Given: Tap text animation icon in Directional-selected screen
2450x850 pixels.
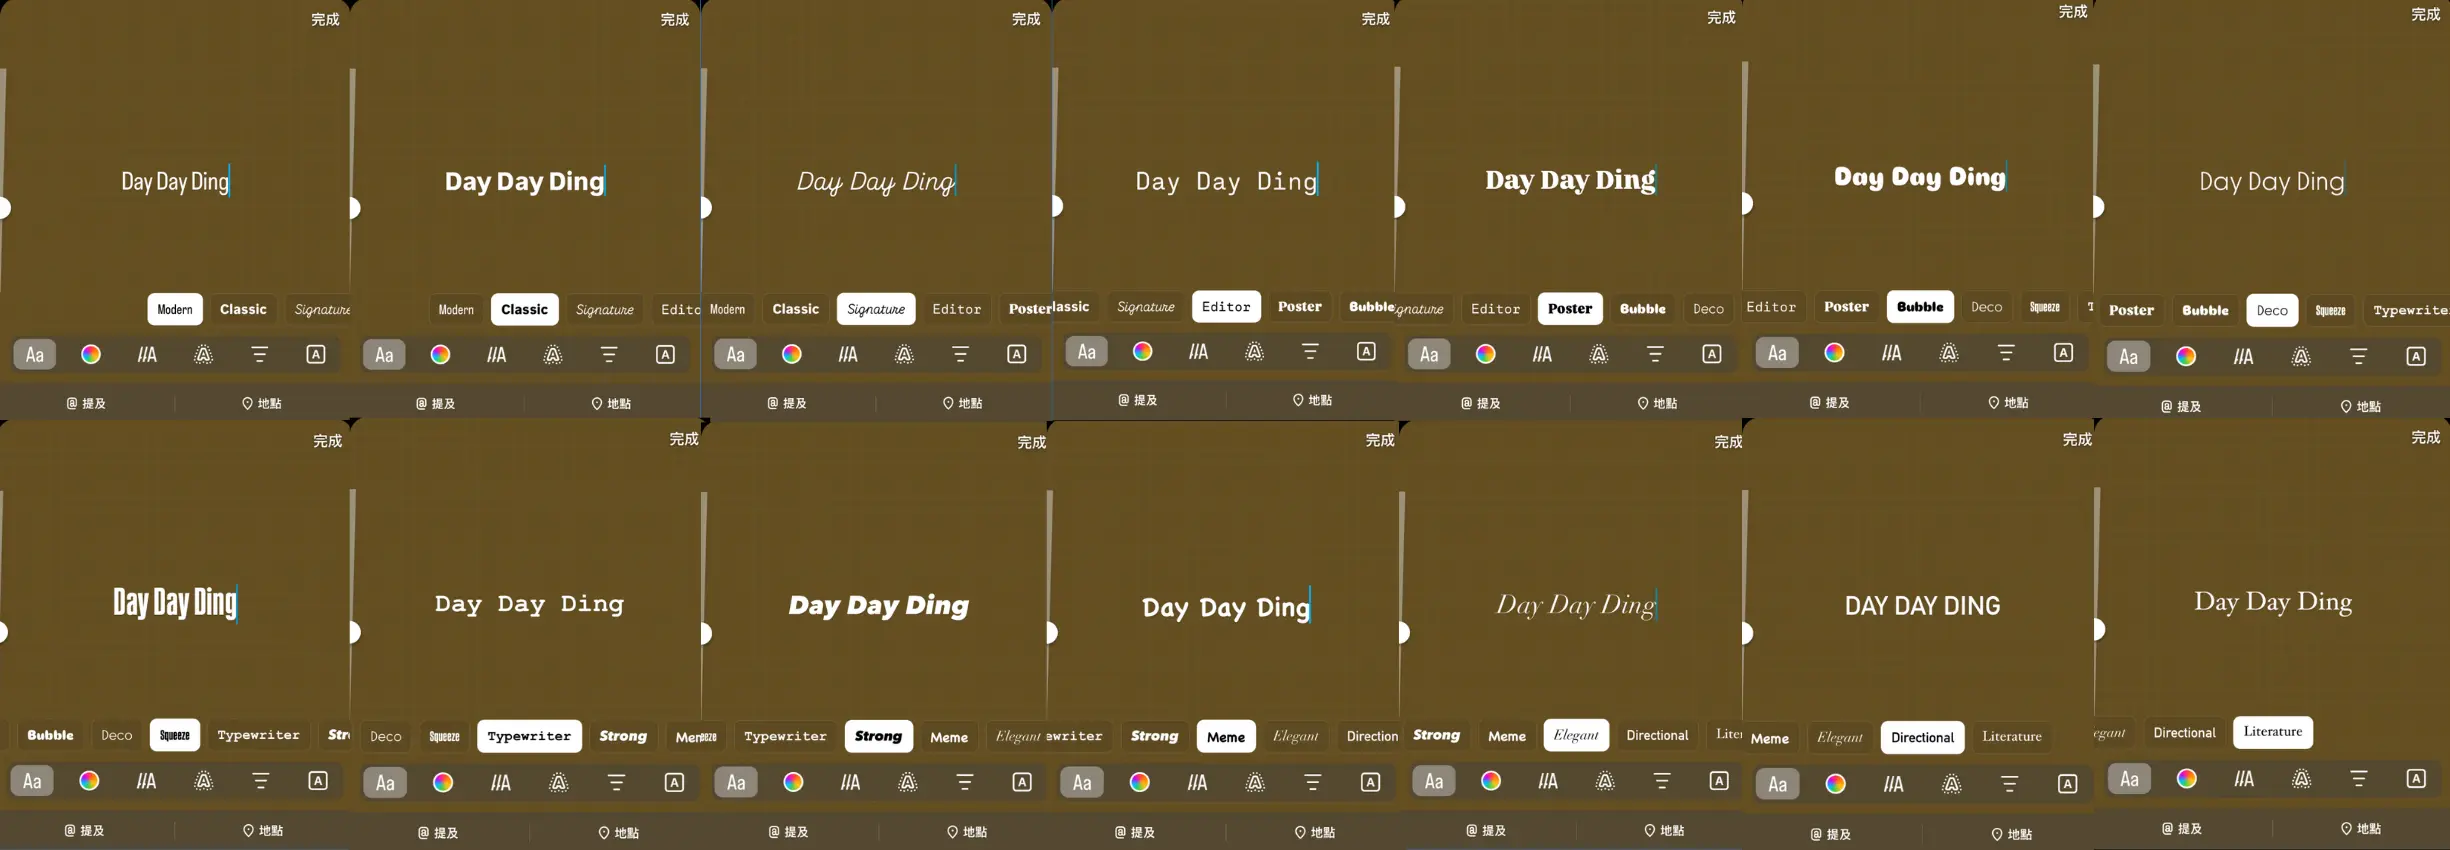Looking at the screenshot, I should (x=1893, y=784).
